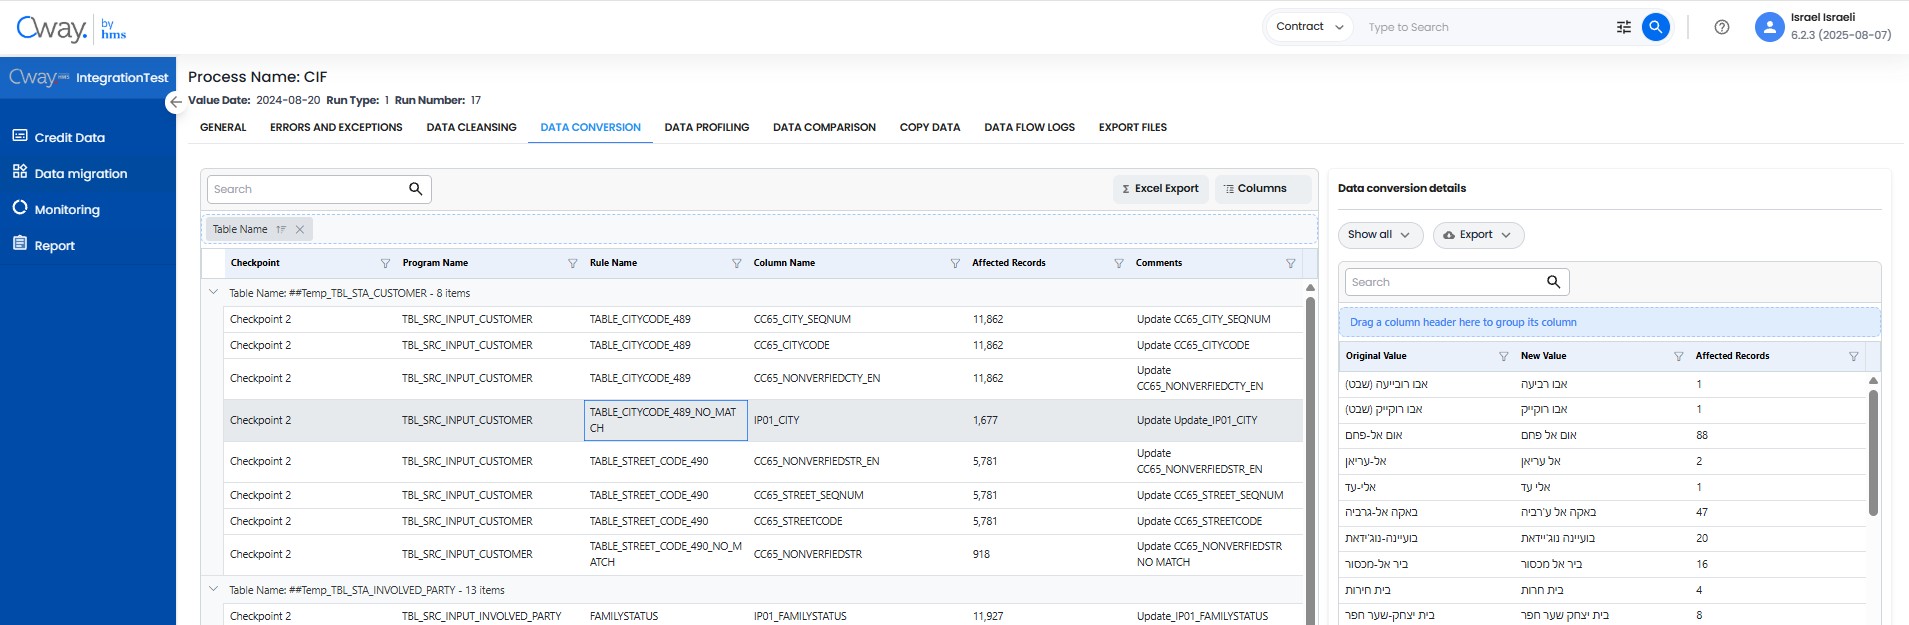
Task: Remove the Table Name grouping chip
Action: 300,229
